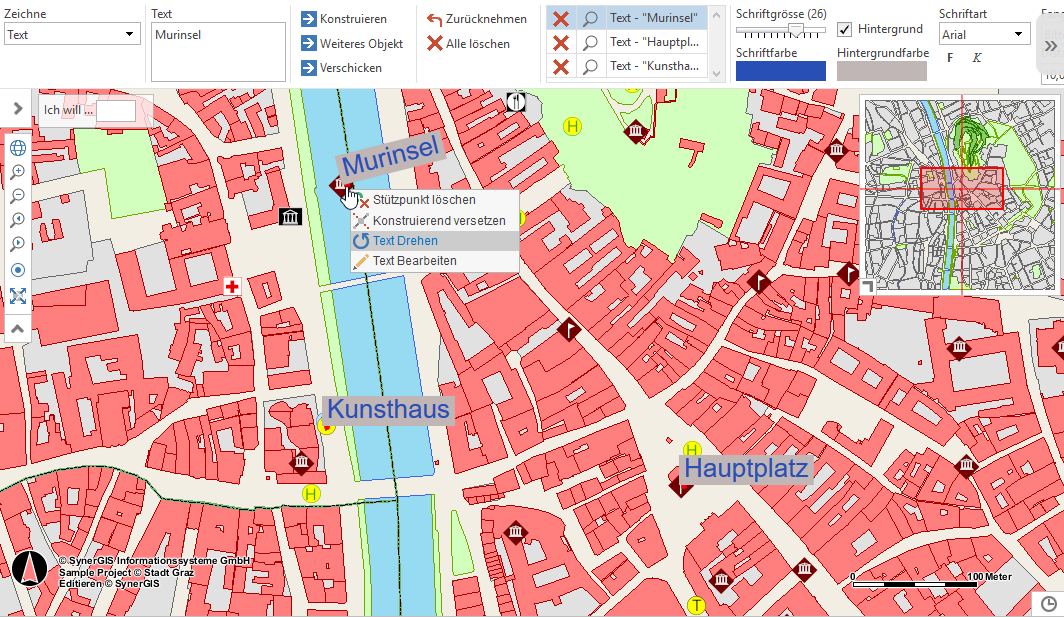Delete the Text "Murinsel" entry with red X
1064x617 pixels.
click(x=561, y=19)
